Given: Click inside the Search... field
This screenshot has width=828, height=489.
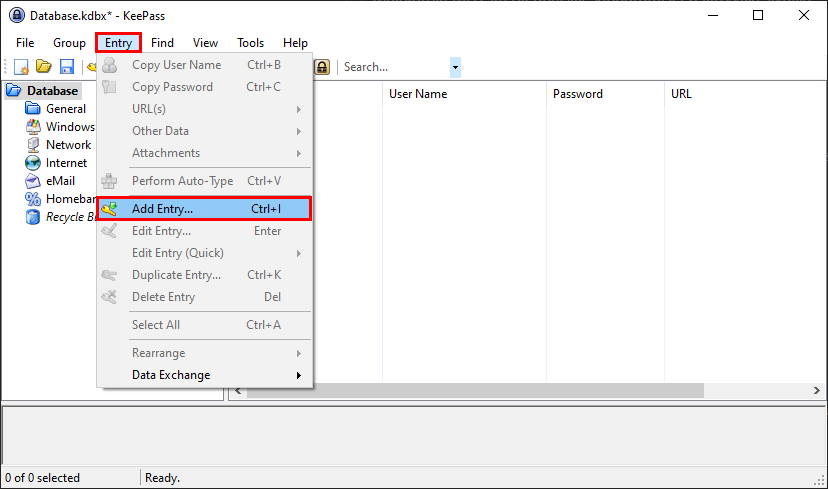Looking at the screenshot, I should tap(395, 67).
